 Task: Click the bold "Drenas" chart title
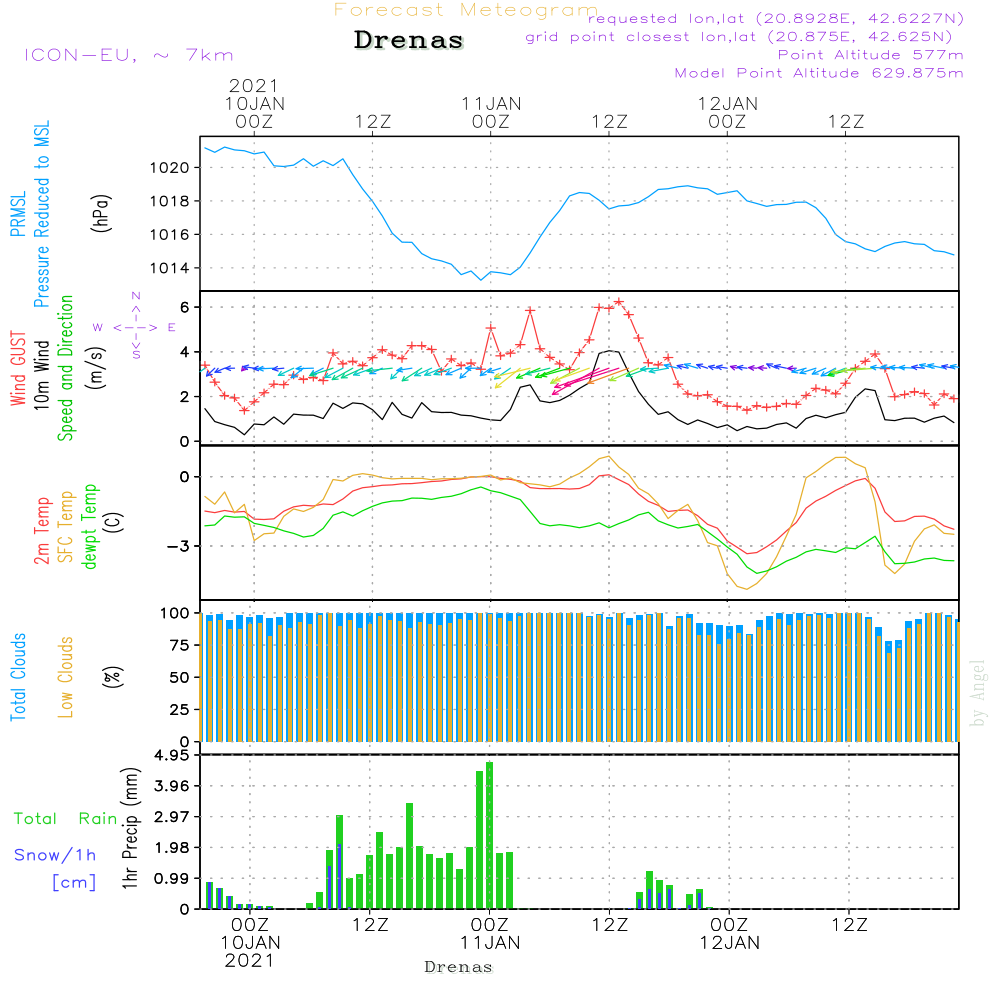409,40
